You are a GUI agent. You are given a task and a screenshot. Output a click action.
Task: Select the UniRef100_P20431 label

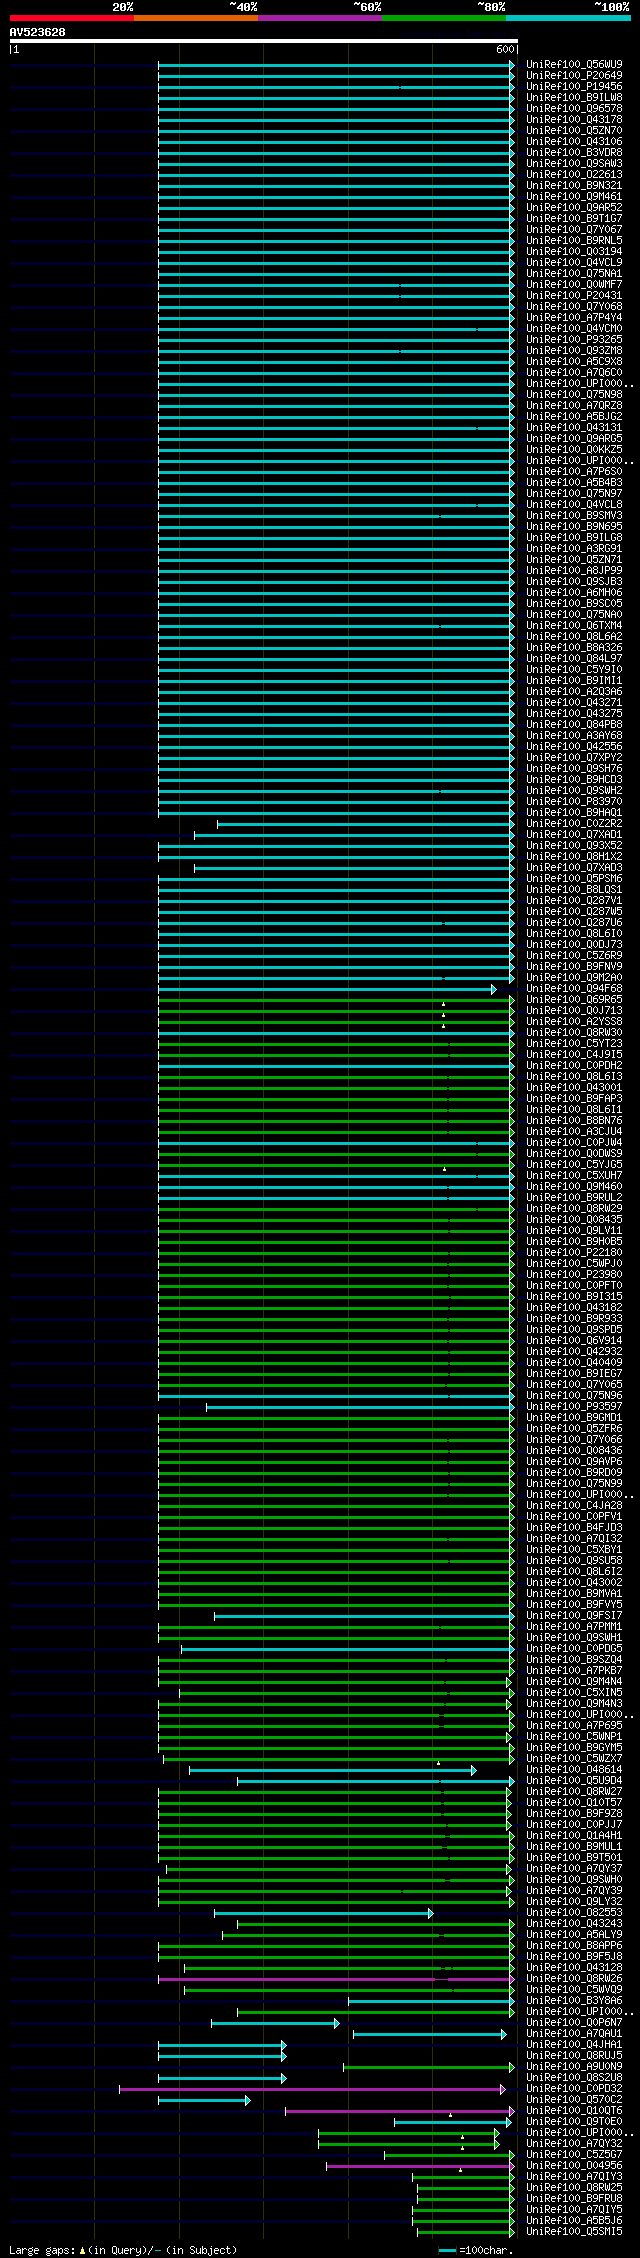click(574, 295)
